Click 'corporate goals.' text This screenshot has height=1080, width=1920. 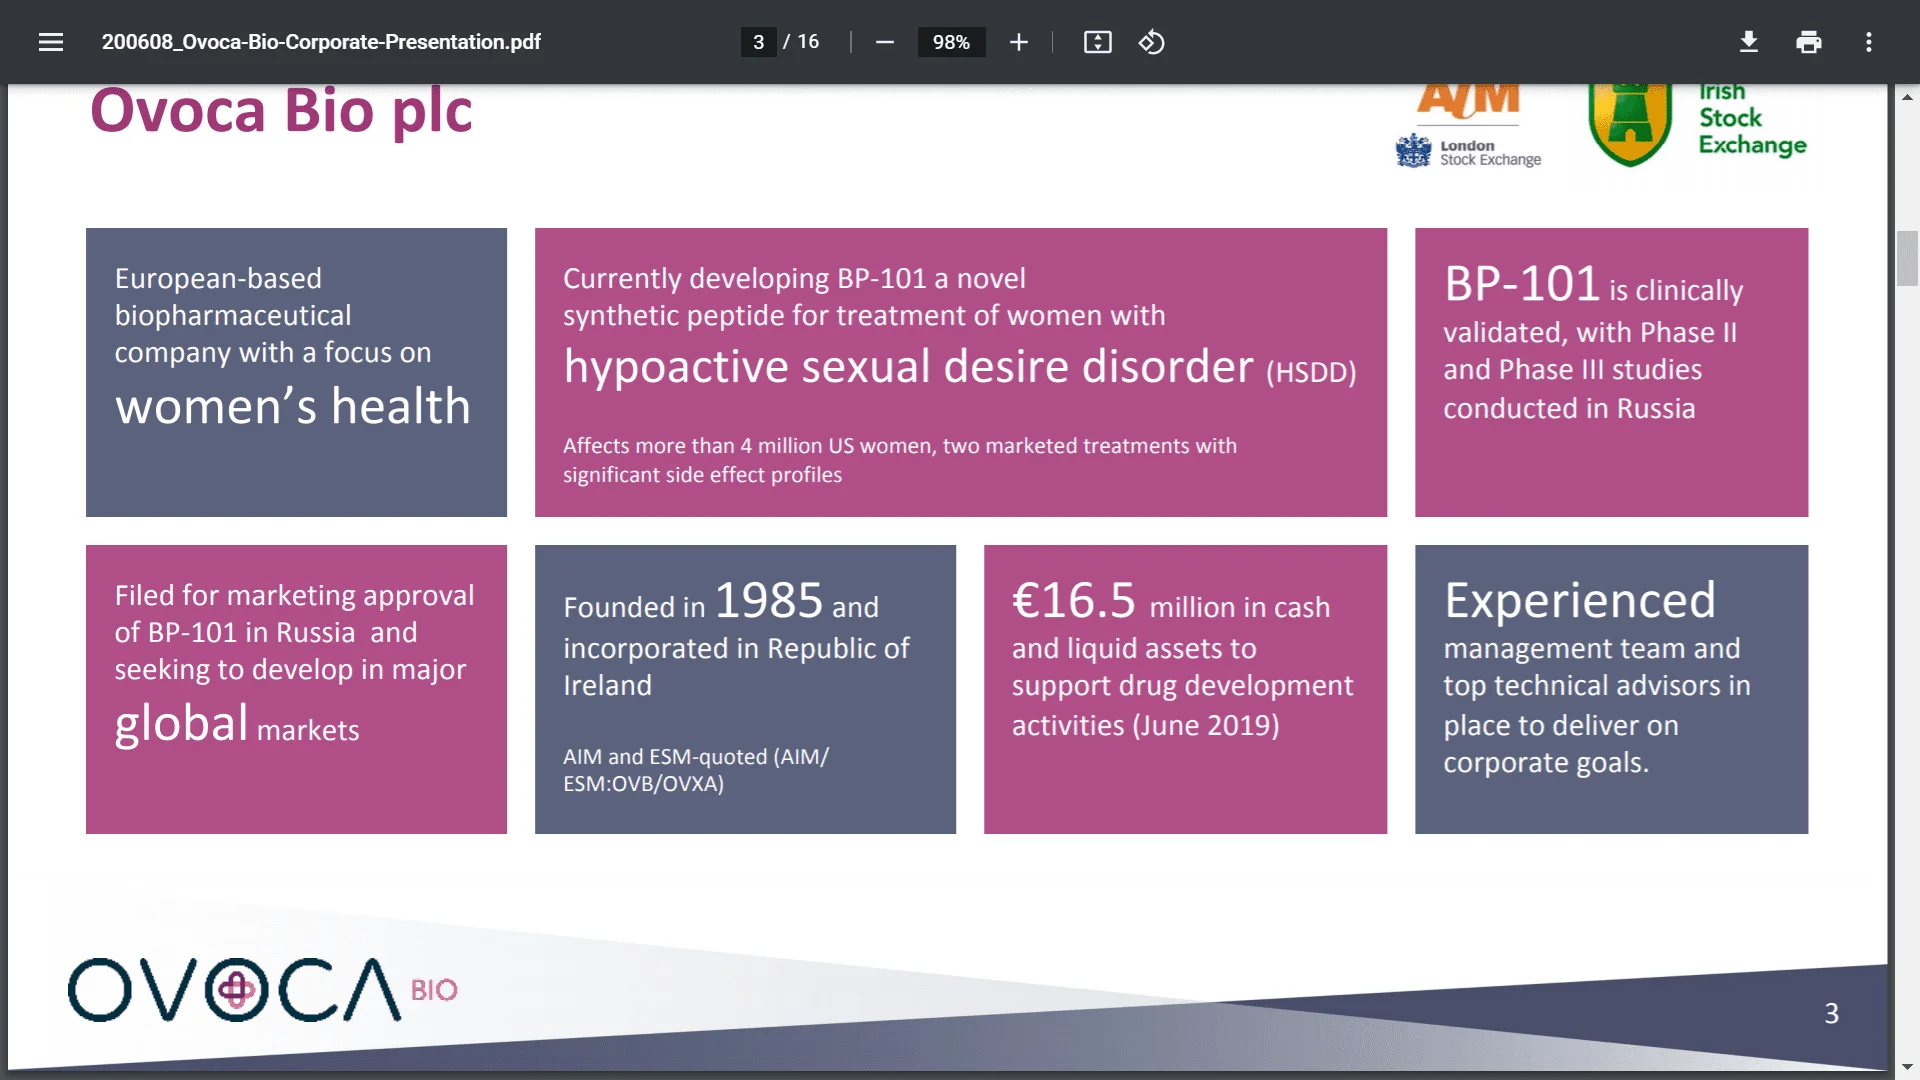[x=1546, y=763]
